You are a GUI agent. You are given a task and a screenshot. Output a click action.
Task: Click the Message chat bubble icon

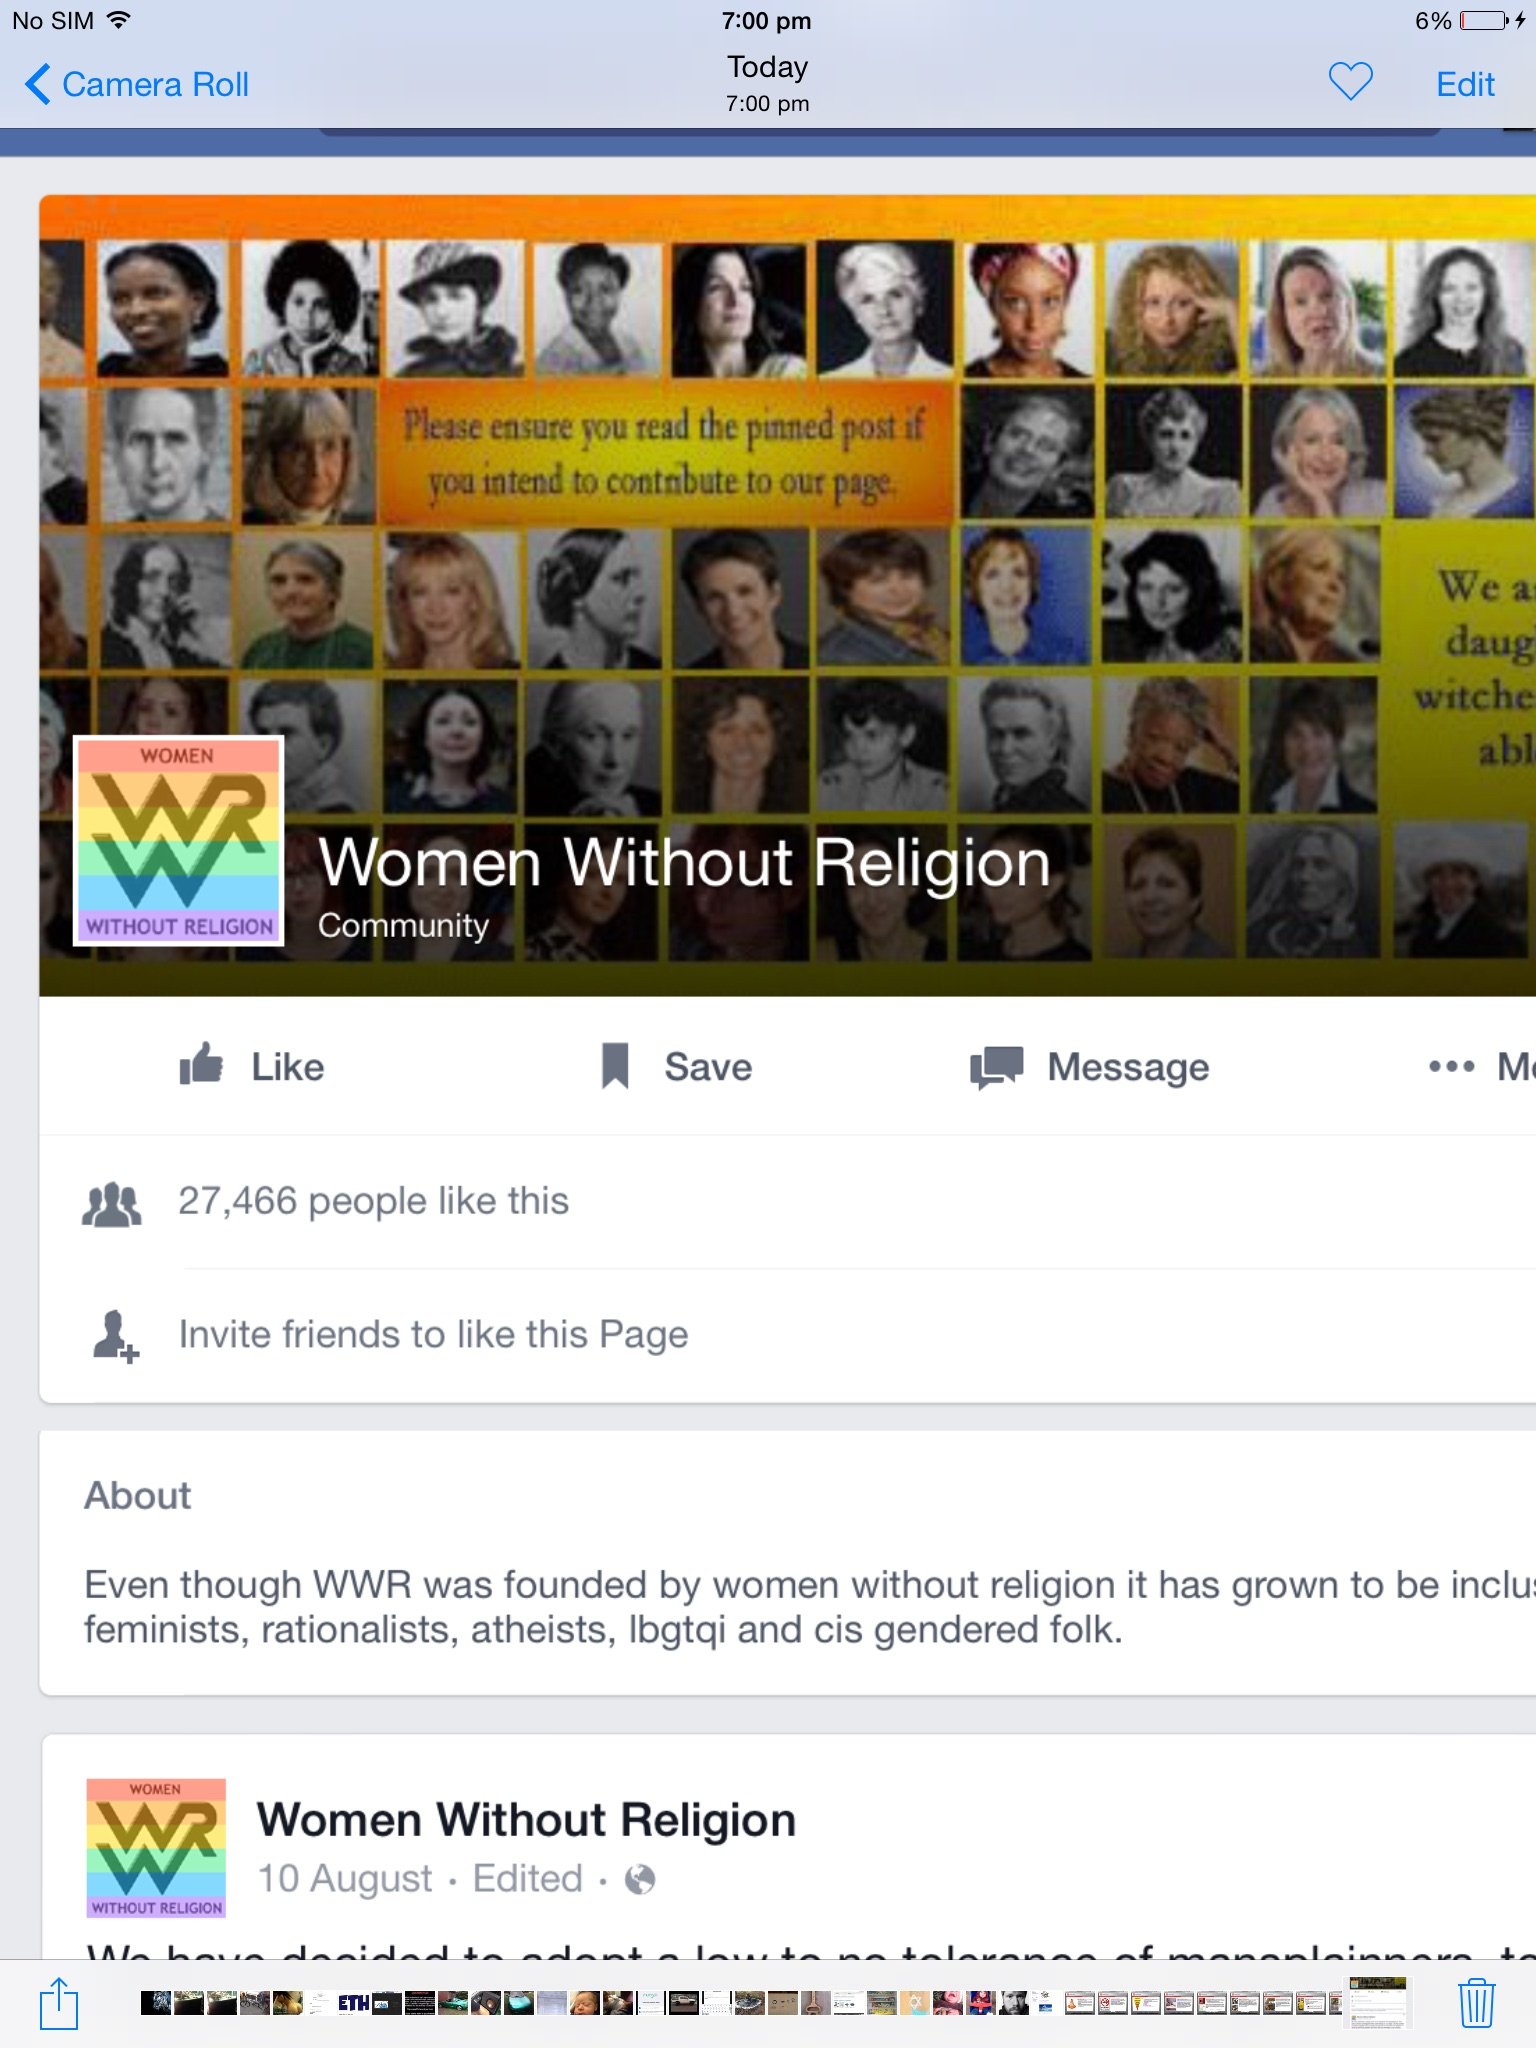[996, 1067]
